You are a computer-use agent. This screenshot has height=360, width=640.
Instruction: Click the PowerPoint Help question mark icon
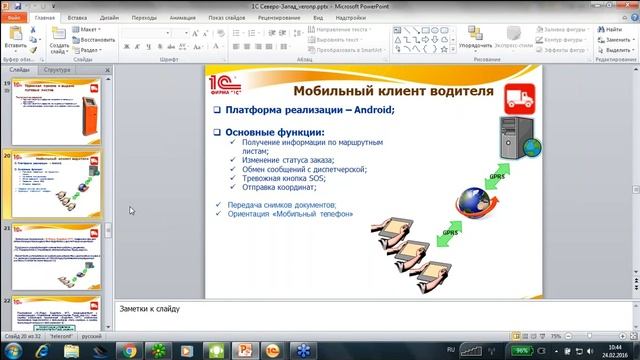[635, 18]
